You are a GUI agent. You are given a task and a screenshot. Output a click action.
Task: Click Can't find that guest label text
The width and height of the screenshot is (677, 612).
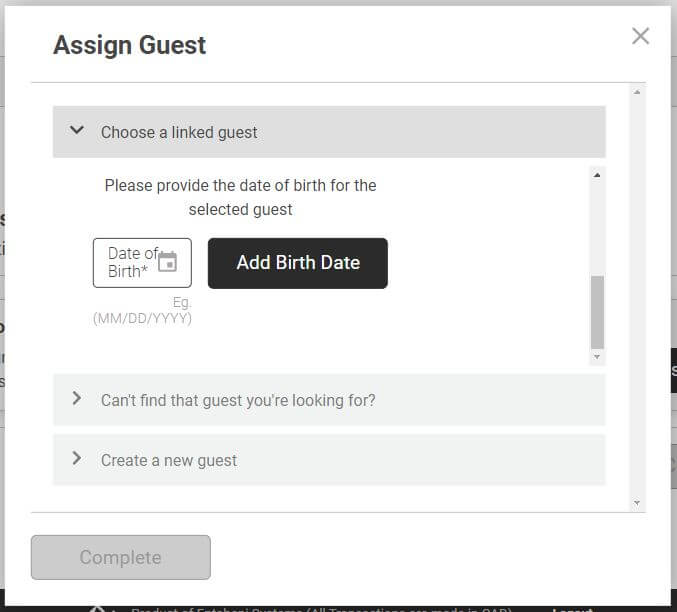click(238, 401)
